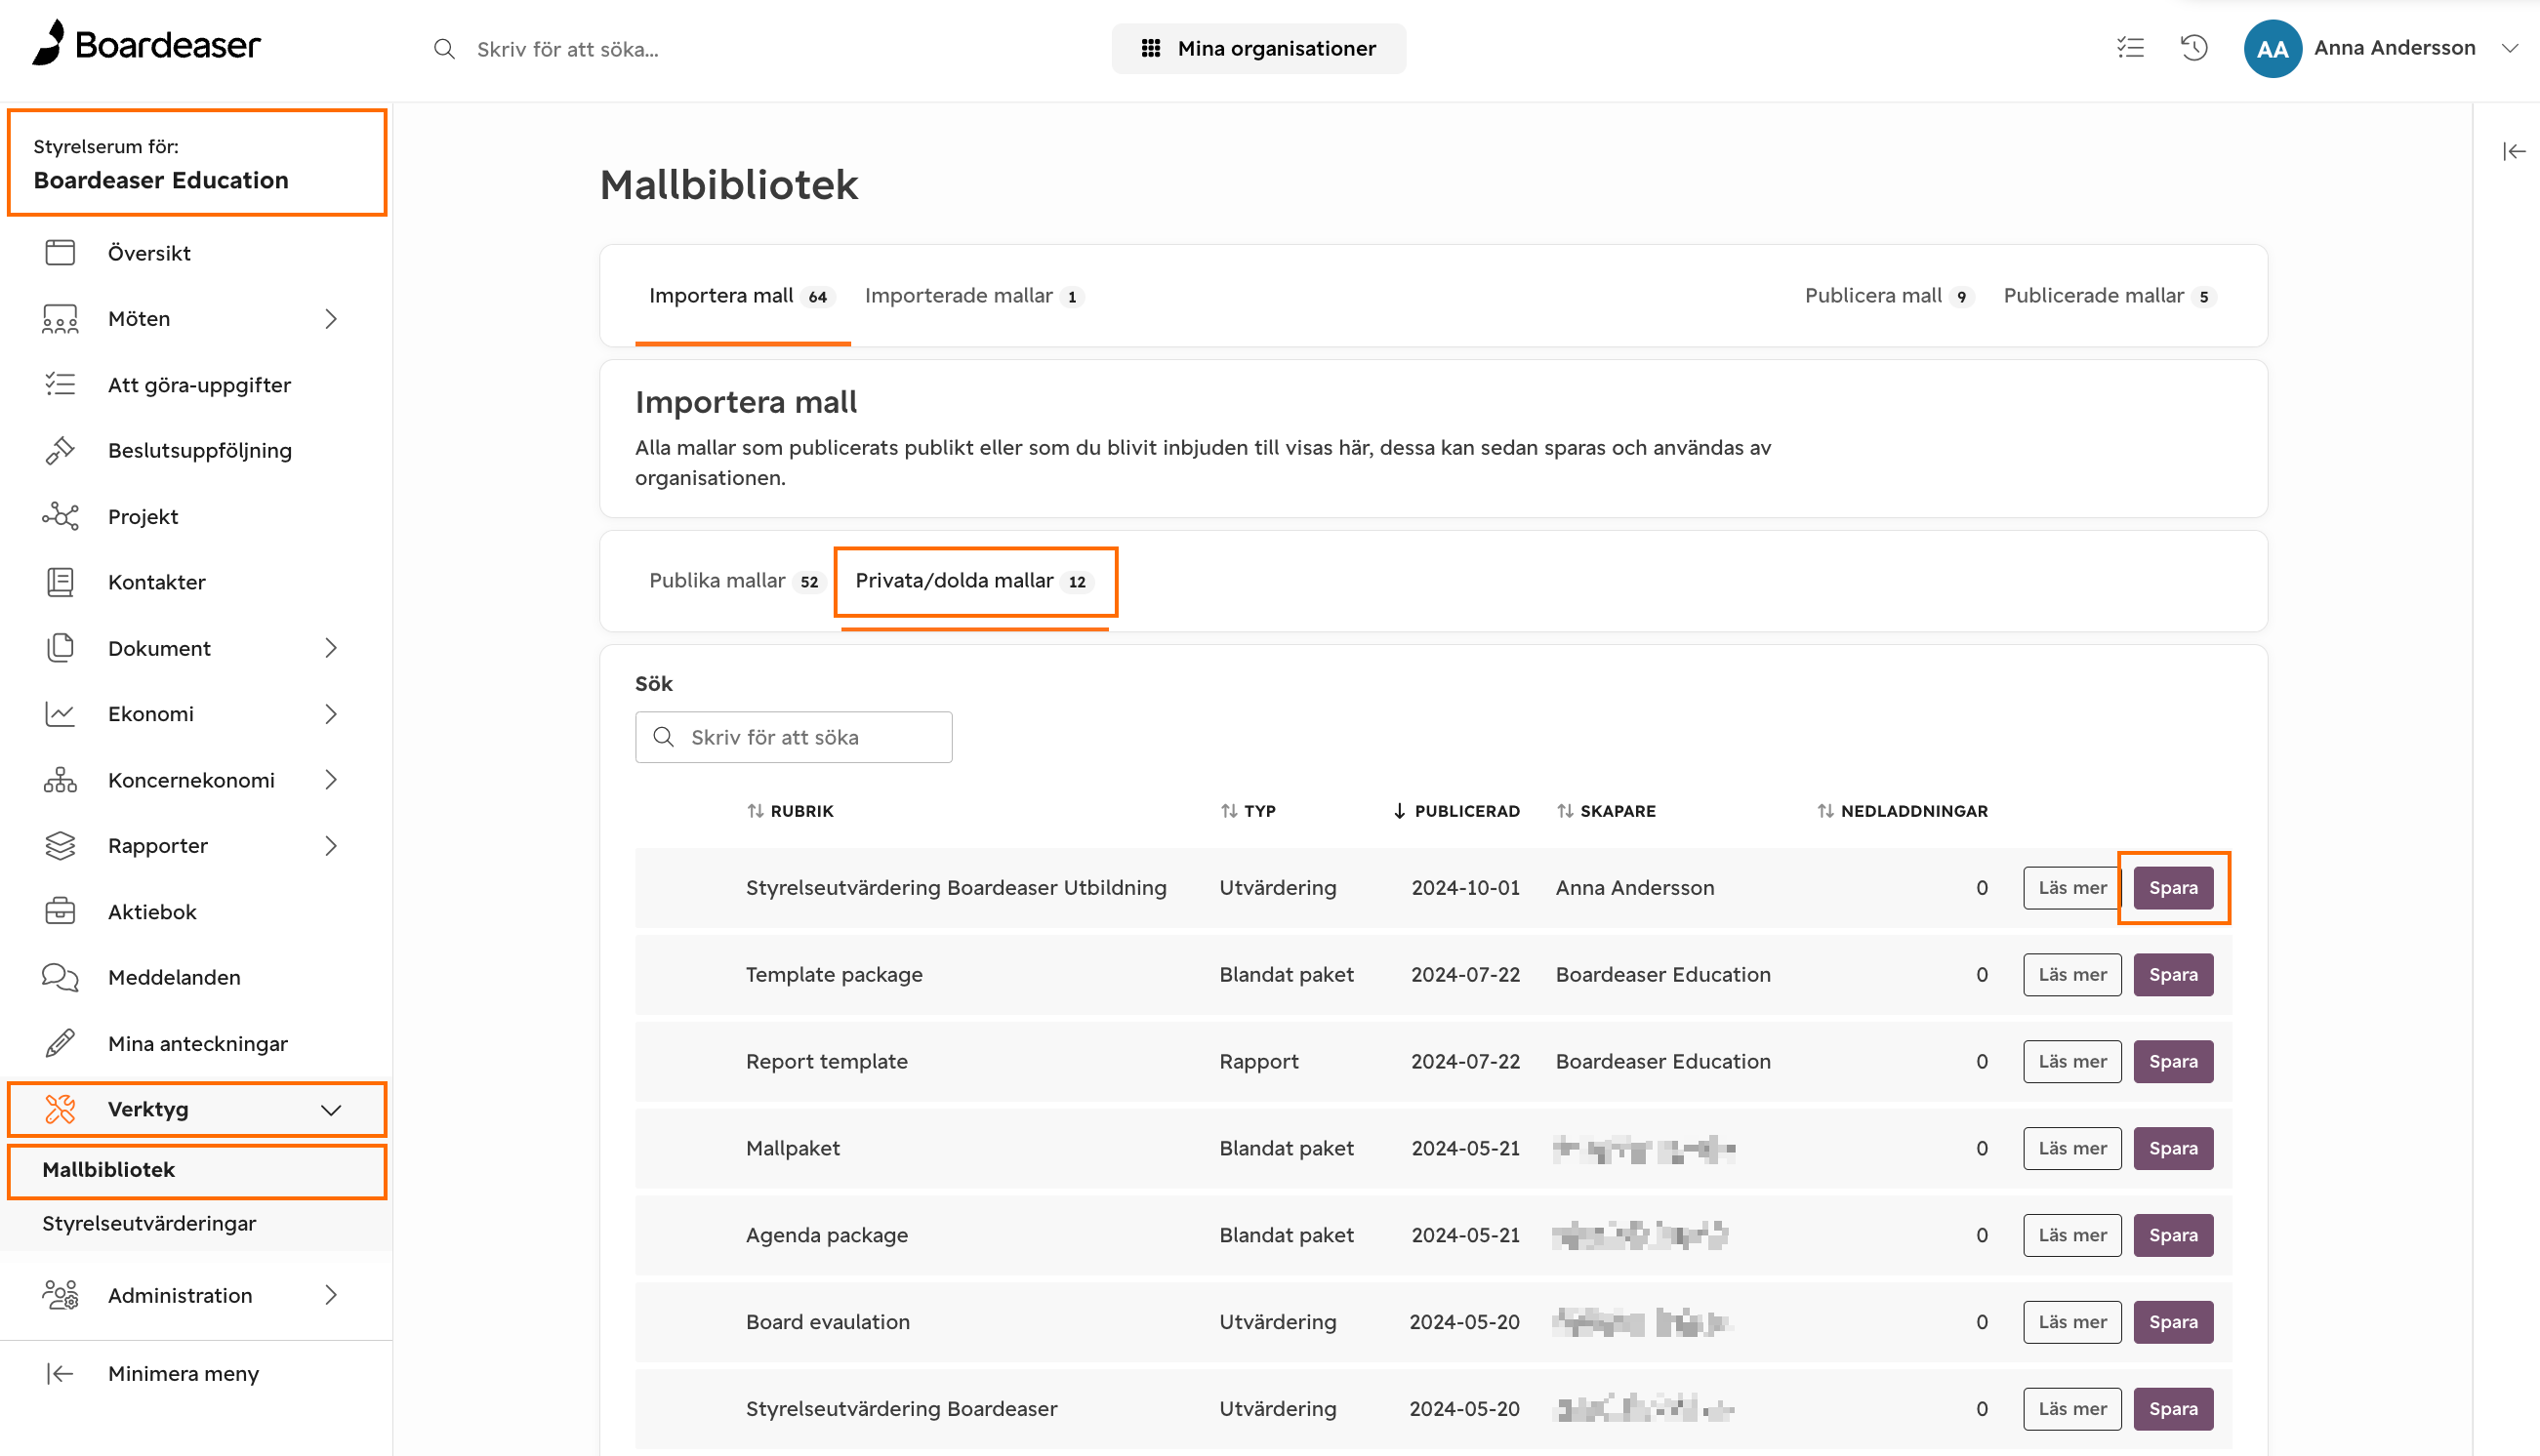Click the Minimera meny arrow icon
The image size is (2540, 1456).
60,1373
